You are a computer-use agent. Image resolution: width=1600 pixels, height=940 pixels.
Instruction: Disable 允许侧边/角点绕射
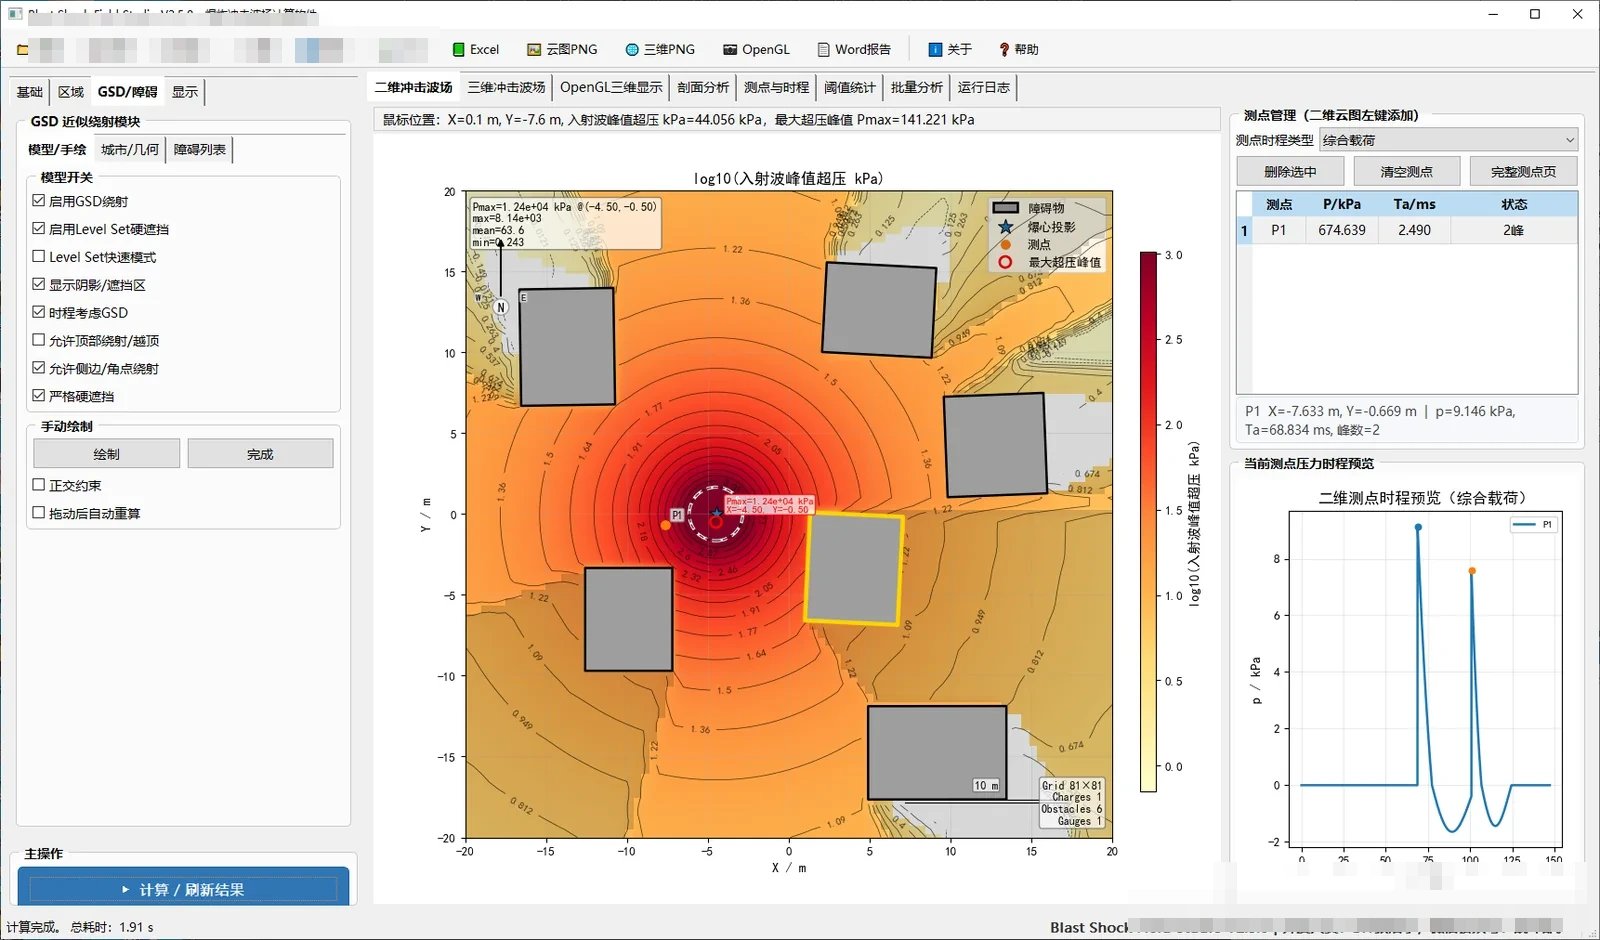pos(39,369)
